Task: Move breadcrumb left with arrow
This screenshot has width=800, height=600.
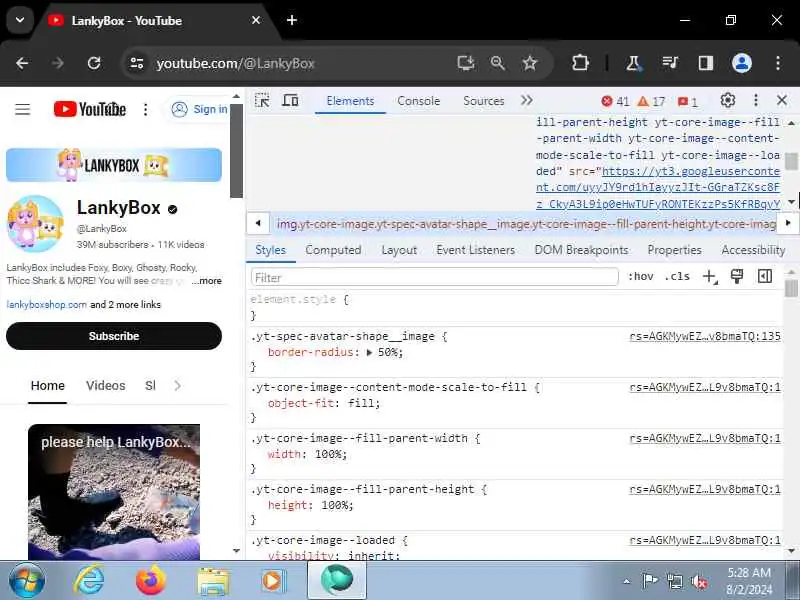Action: 258,223
